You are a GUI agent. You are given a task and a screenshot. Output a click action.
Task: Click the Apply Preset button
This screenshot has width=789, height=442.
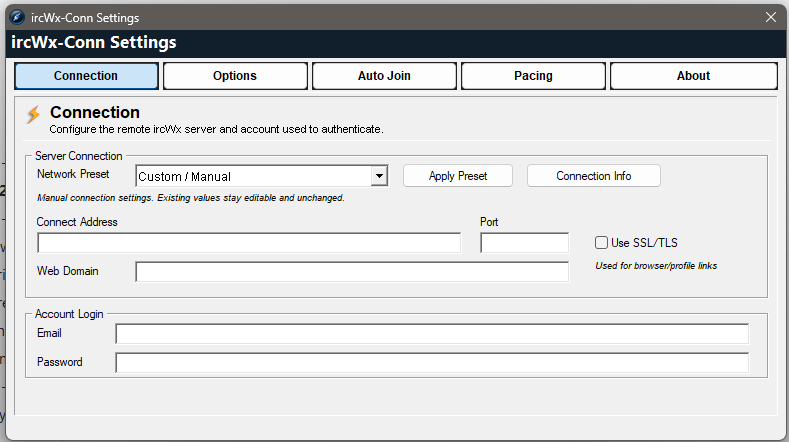[458, 176]
